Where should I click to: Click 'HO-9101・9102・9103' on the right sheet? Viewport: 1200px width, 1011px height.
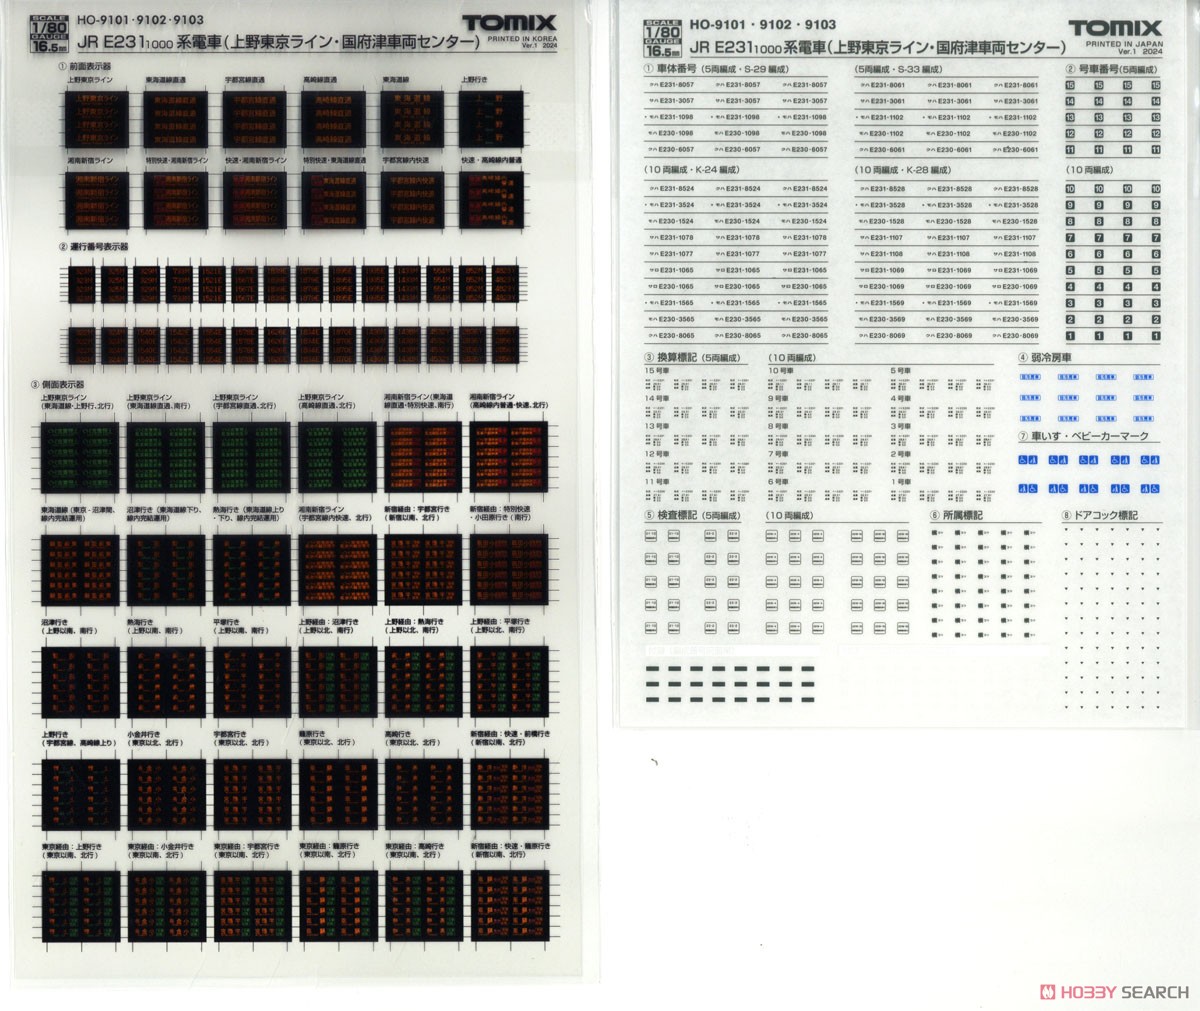[x=762, y=25]
